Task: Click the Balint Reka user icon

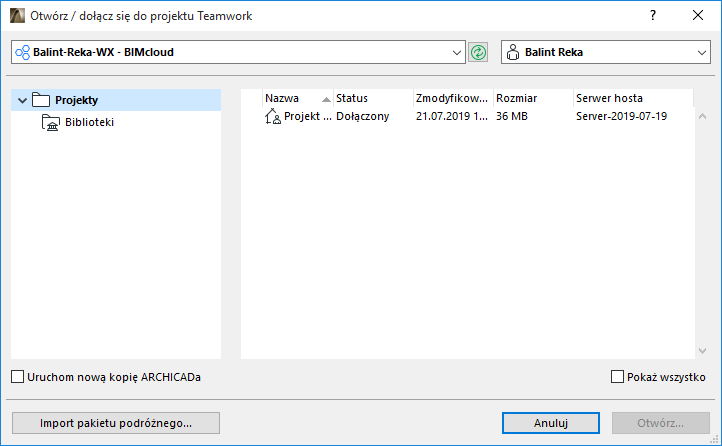Action: [512, 52]
